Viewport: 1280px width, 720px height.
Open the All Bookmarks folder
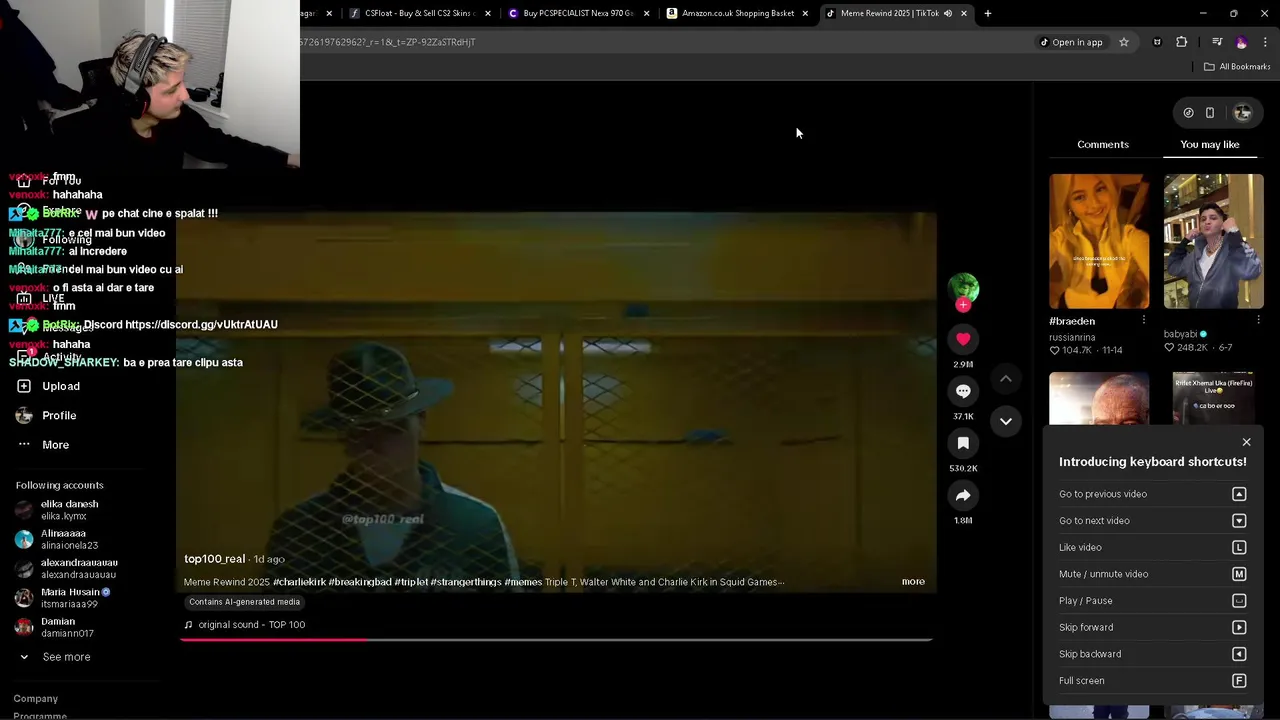coord(1237,66)
